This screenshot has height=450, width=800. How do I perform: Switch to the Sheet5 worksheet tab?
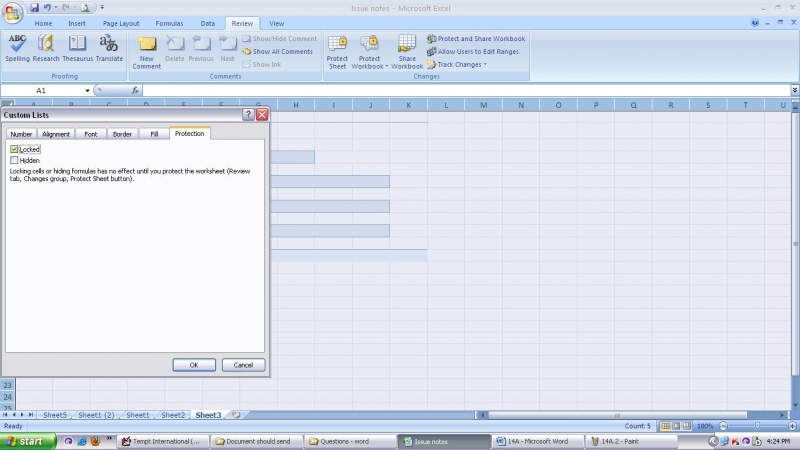coord(54,414)
